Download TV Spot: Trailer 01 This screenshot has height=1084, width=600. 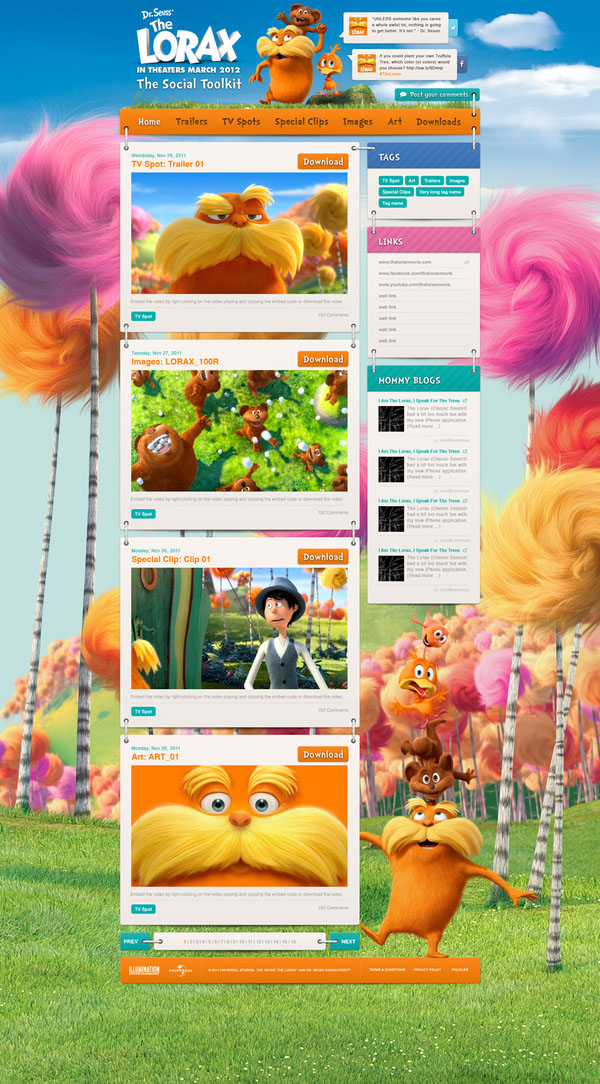tap(323, 162)
